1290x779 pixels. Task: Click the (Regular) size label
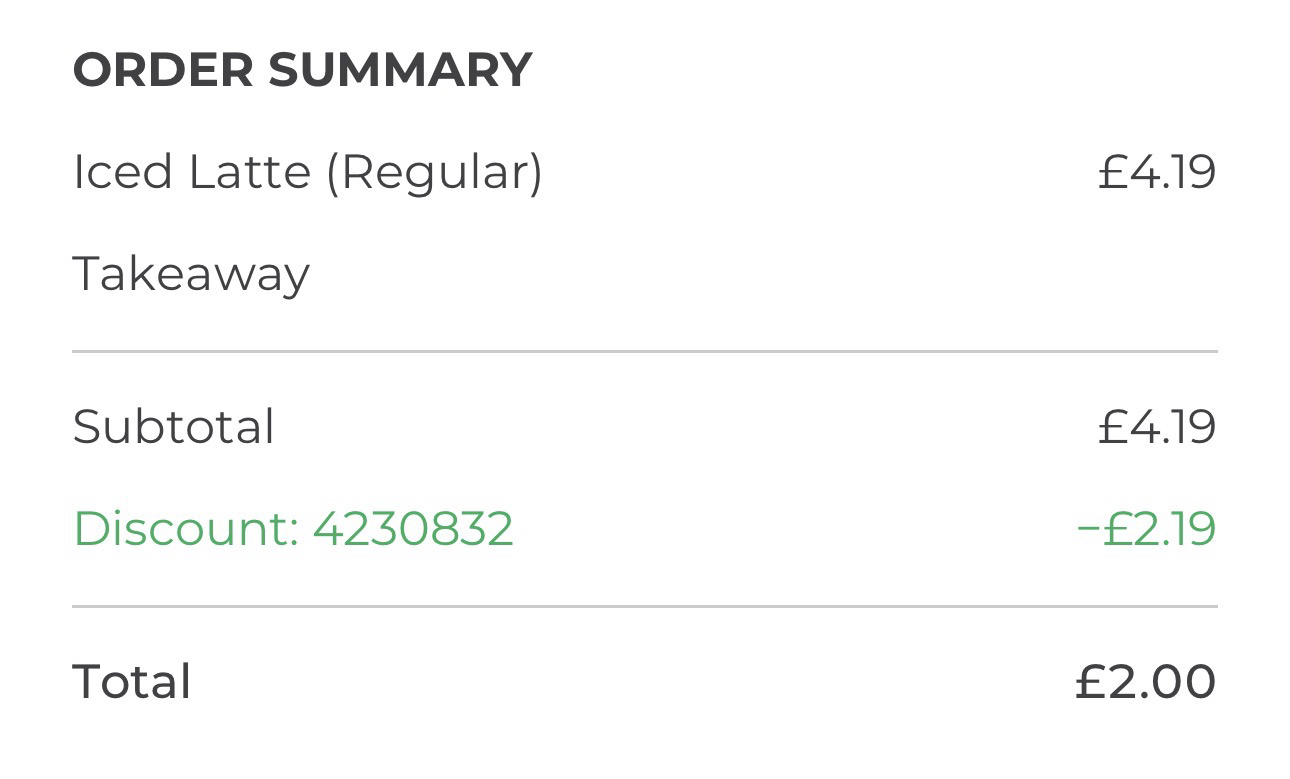click(x=434, y=172)
